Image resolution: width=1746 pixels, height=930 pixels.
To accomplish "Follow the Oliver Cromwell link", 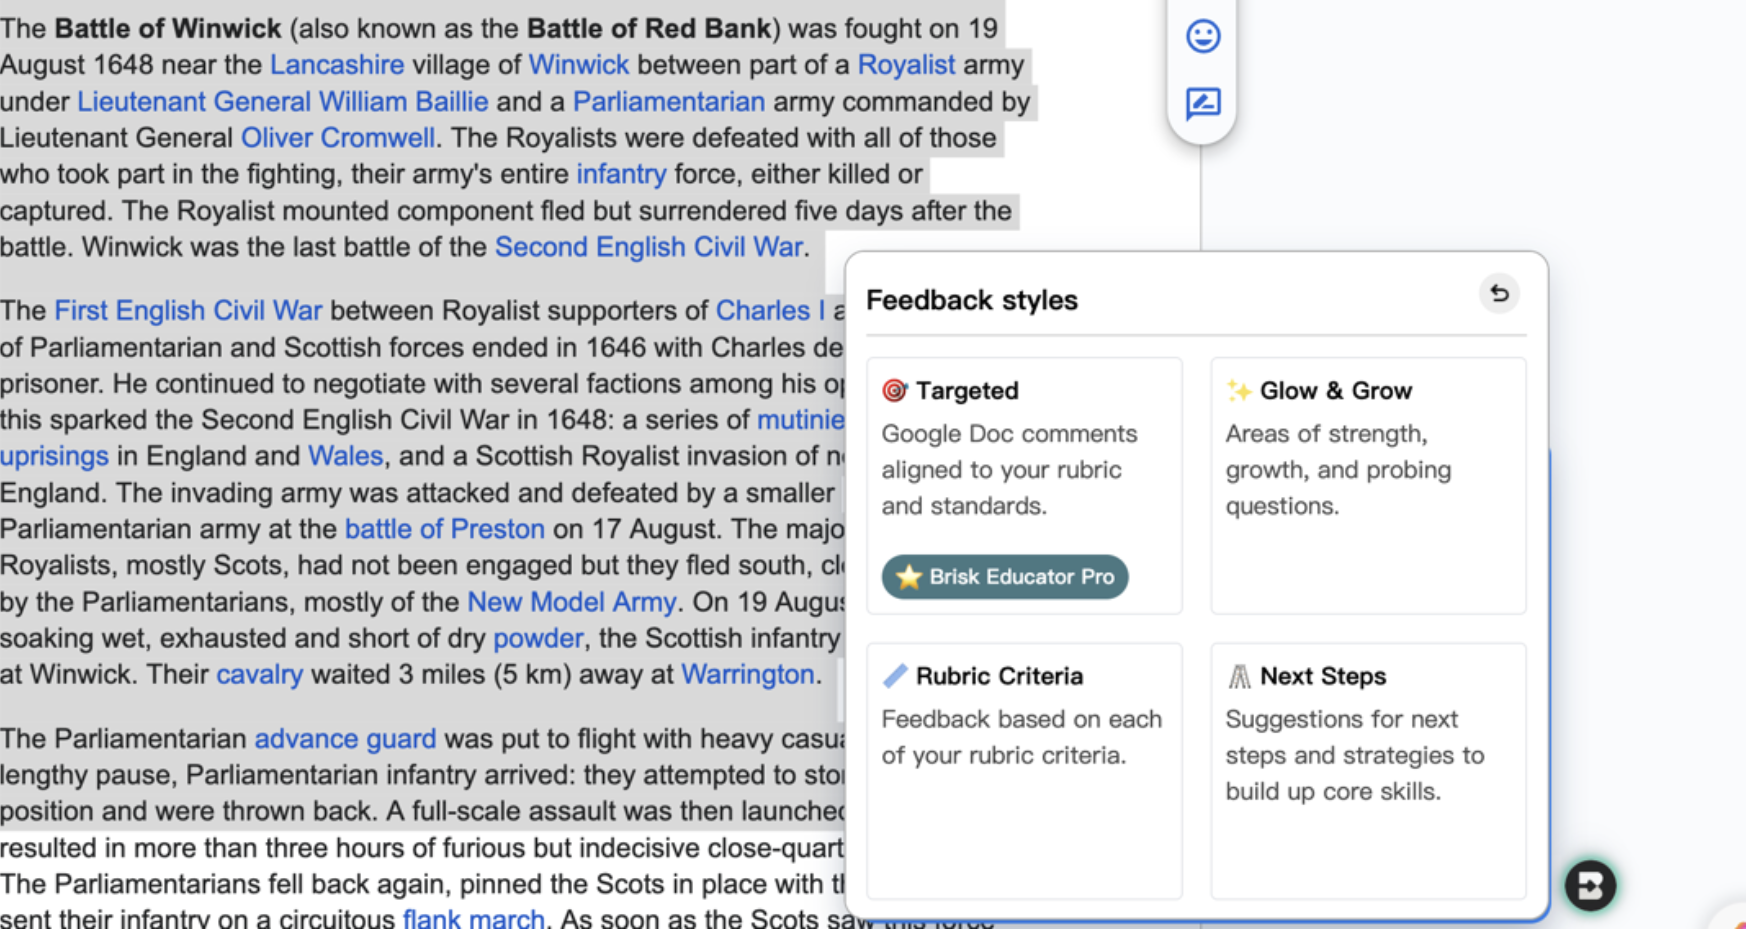I will pos(338,138).
